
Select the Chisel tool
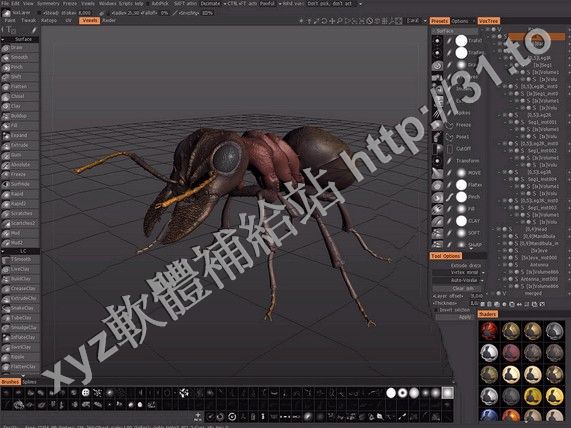coord(20,97)
